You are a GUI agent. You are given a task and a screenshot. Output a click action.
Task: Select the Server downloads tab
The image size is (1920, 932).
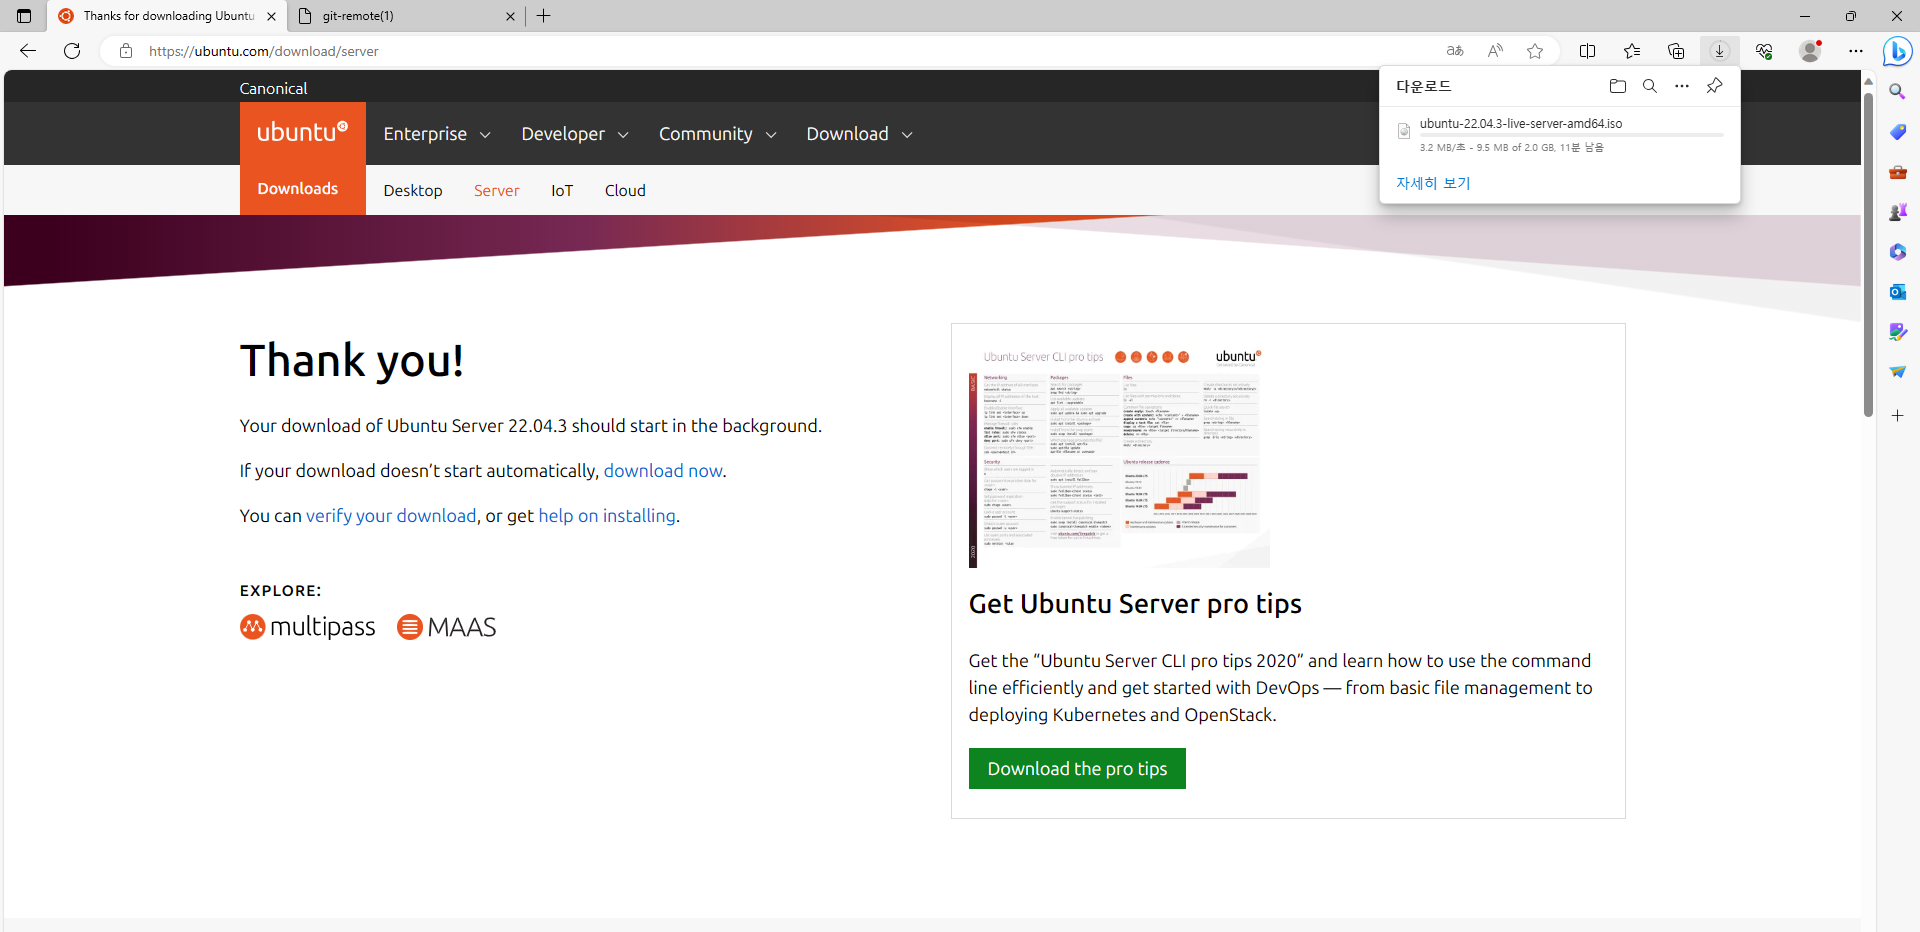click(497, 190)
